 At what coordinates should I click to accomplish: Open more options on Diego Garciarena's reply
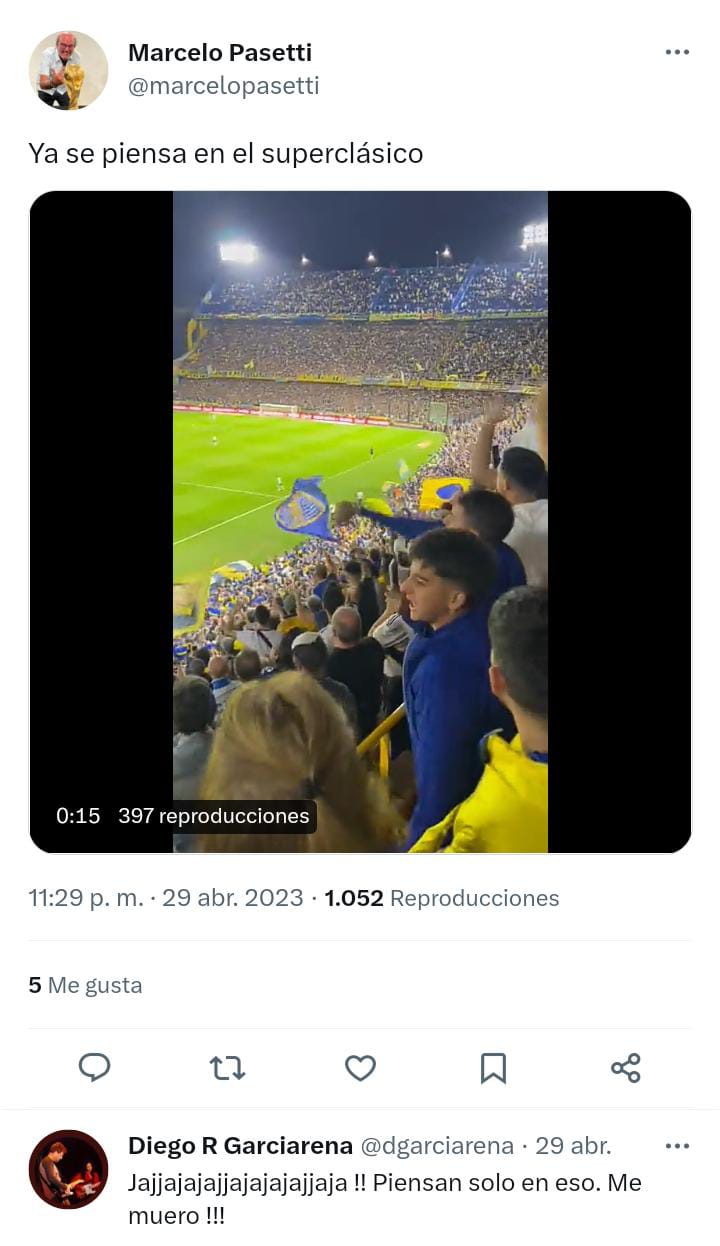coord(677,1146)
